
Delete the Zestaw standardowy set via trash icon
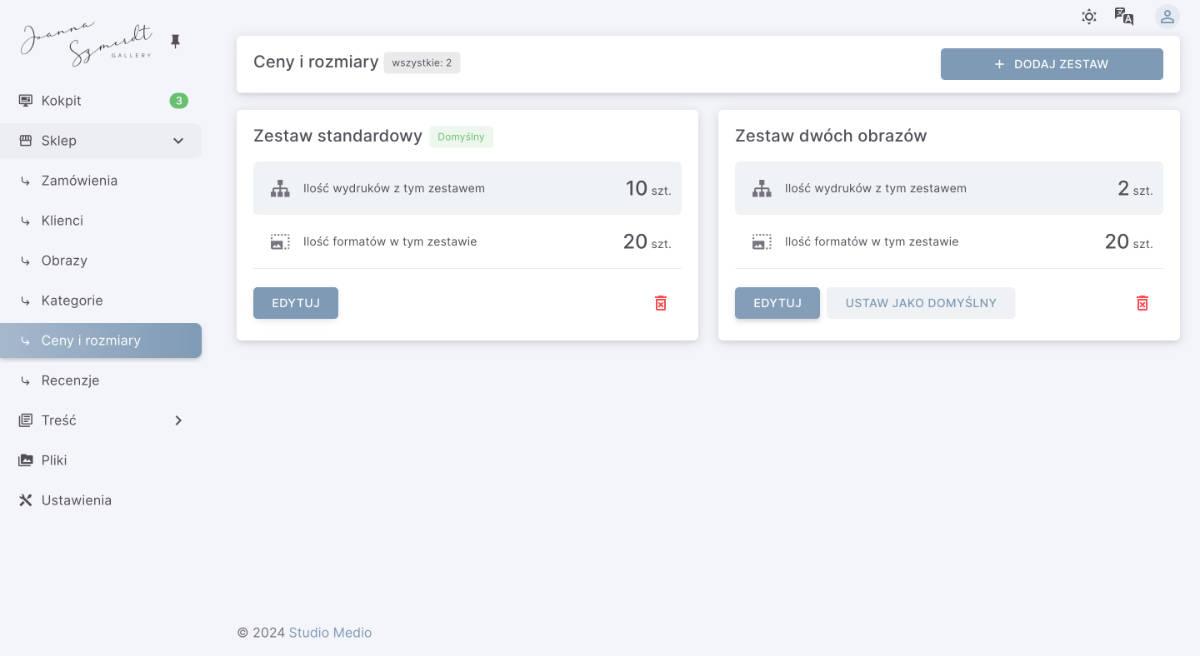tap(660, 303)
